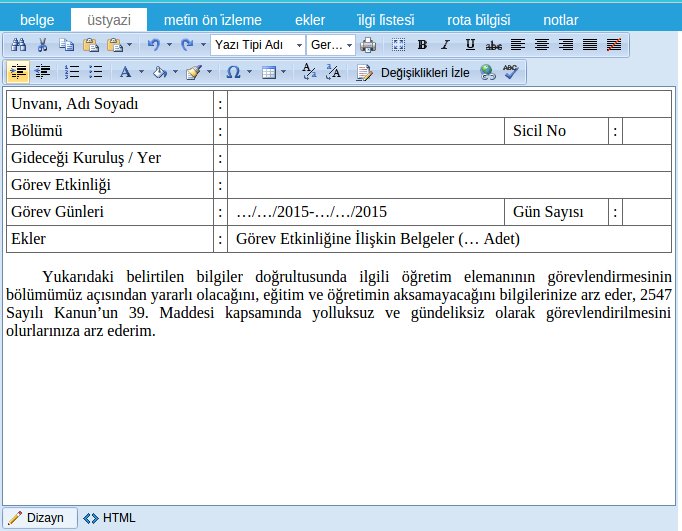The height and width of the screenshot is (531, 682).
Task: Toggle Bold formatting
Action: (x=422, y=44)
